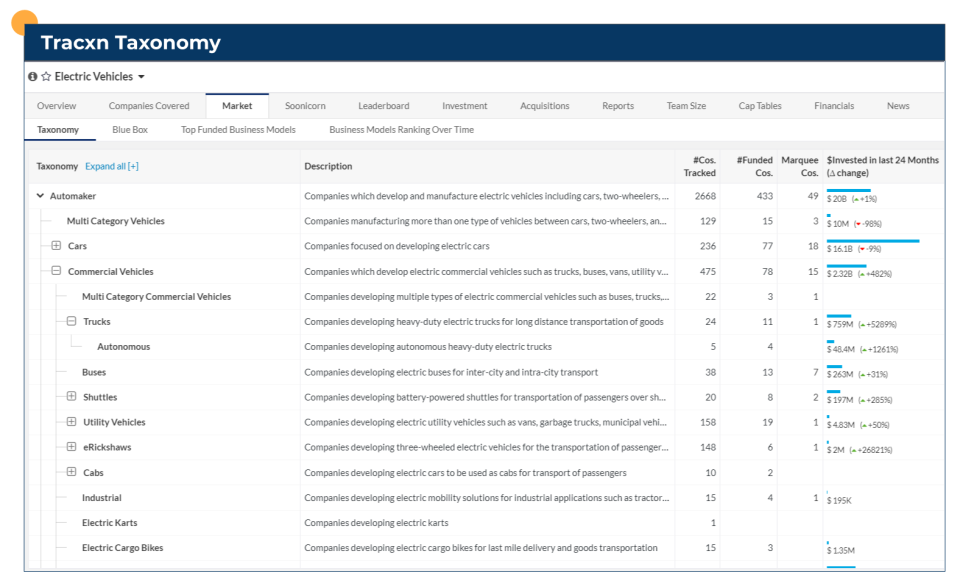The height and width of the screenshot is (587, 960).
Task: Collapse the Automaker tree chevron
Action: point(38,196)
